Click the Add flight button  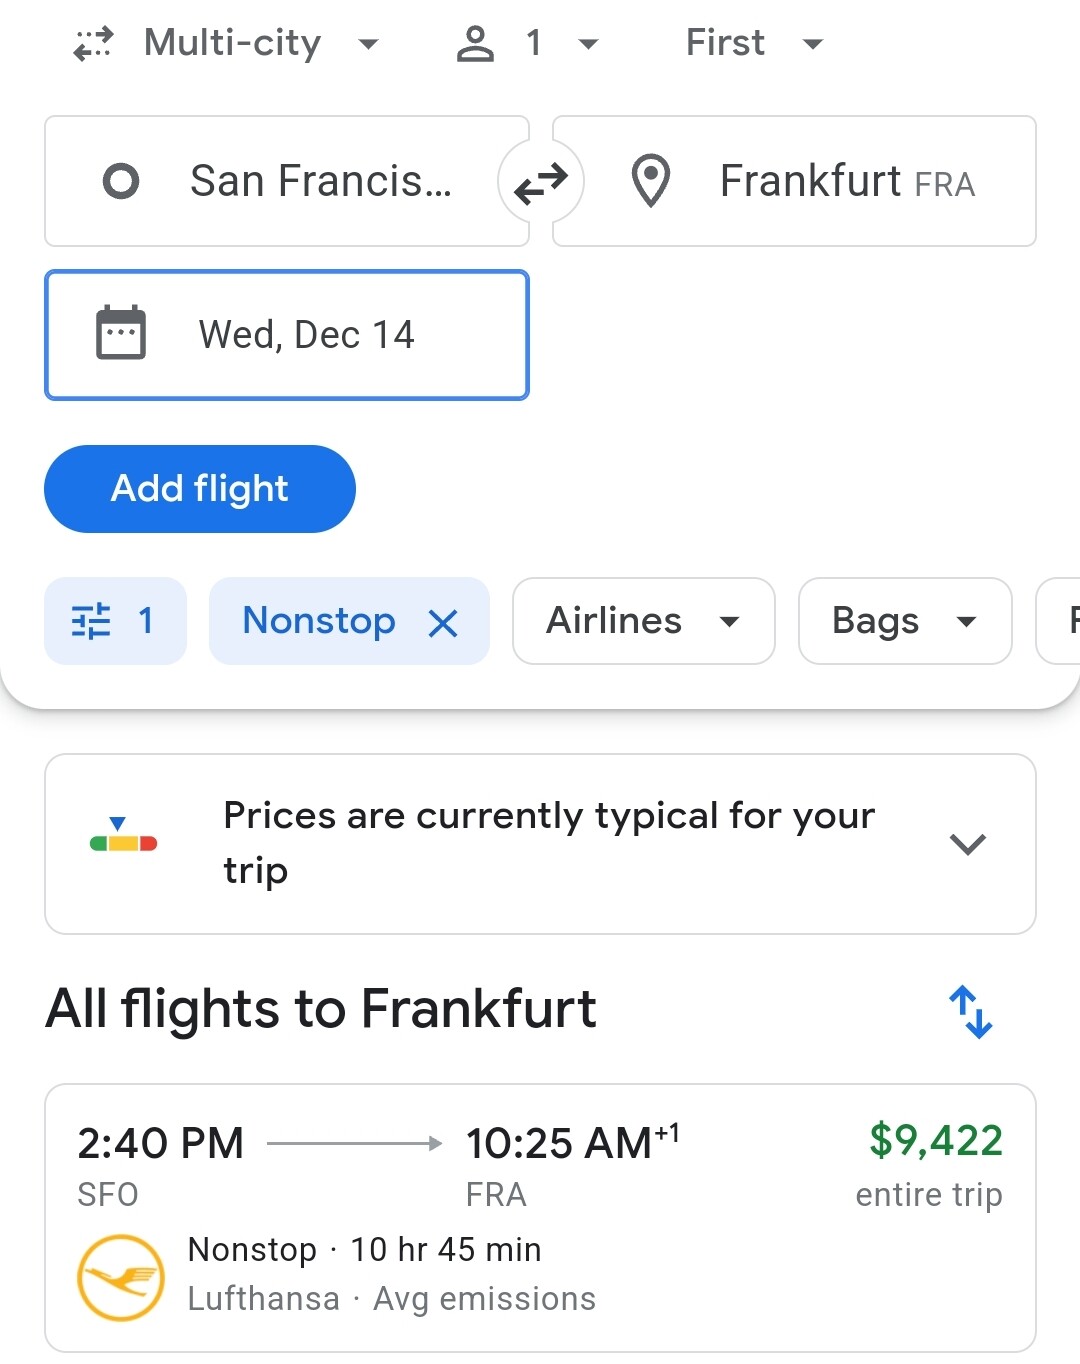pyautogui.click(x=200, y=489)
